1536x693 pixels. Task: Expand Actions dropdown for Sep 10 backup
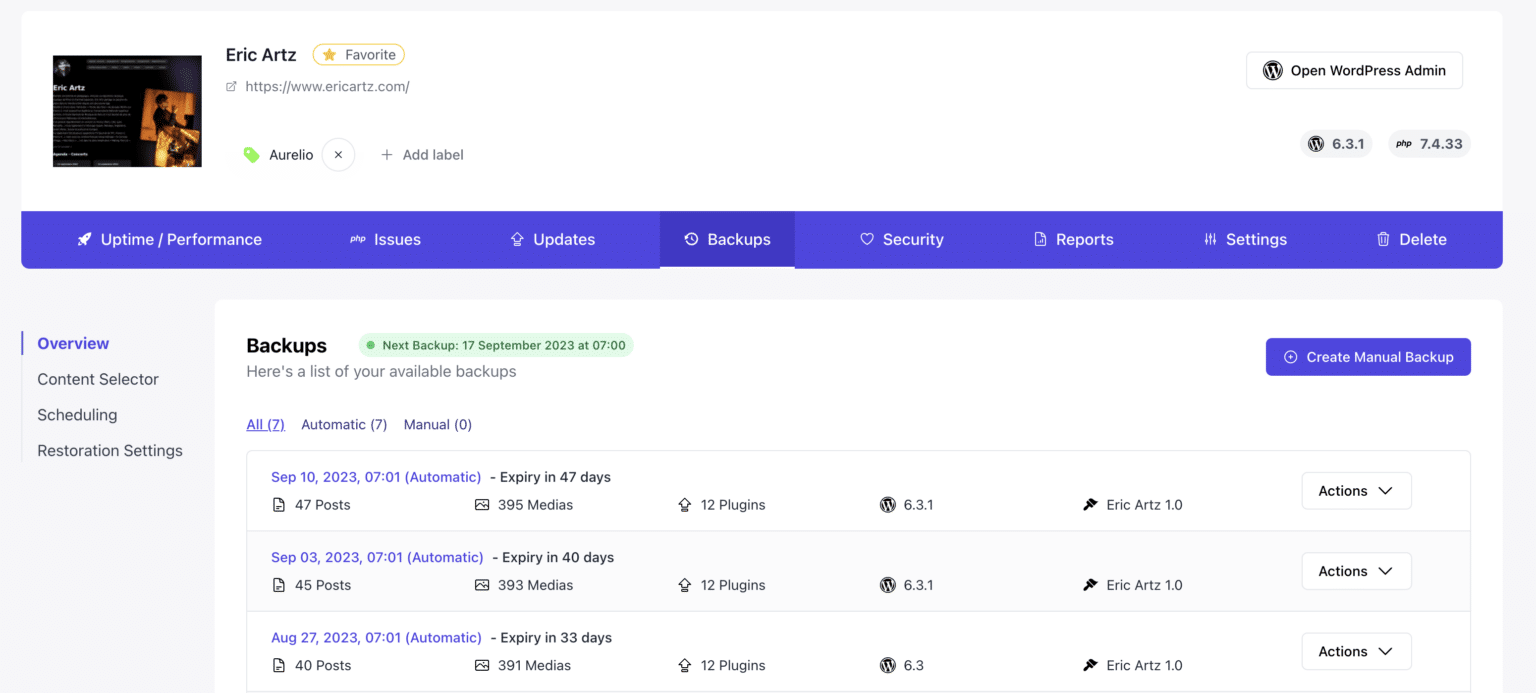pyautogui.click(x=1356, y=491)
